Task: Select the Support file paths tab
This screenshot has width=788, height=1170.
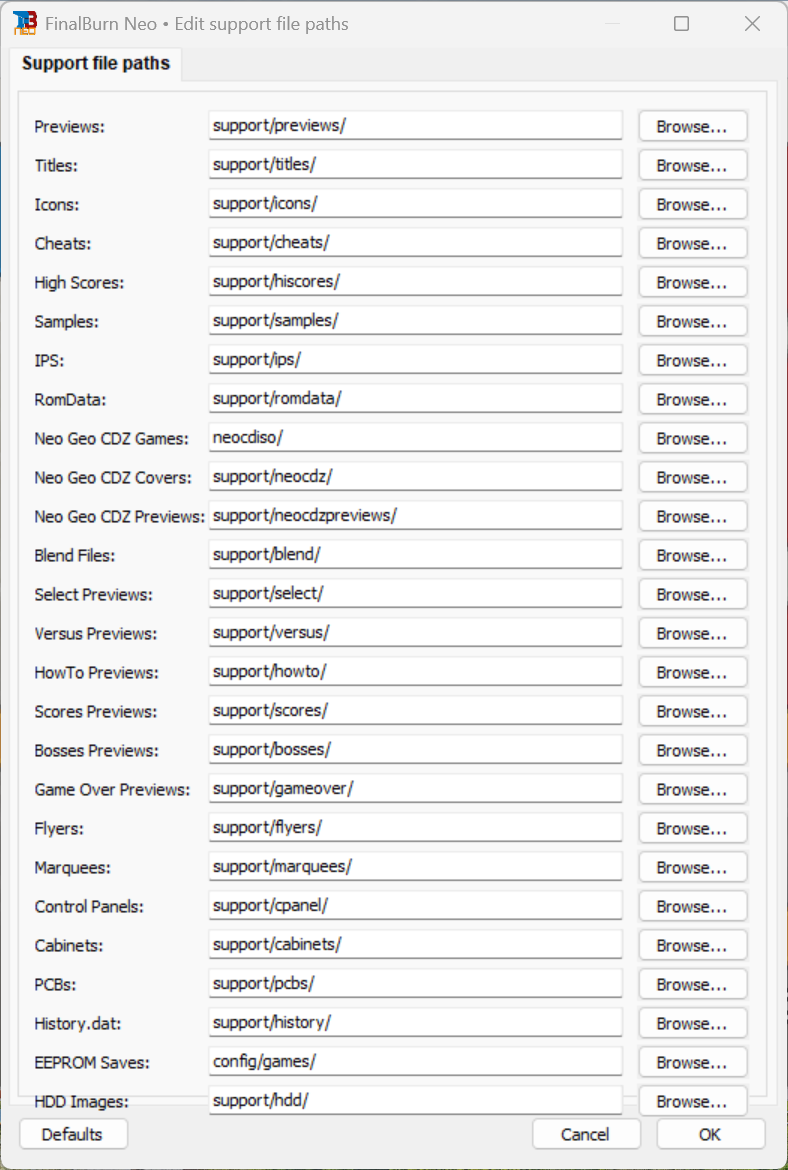Action: tap(96, 64)
